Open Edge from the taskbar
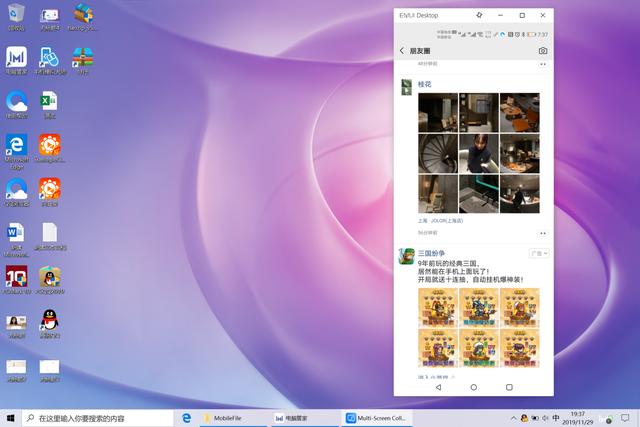The height and width of the screenshot is (427, 640). point(187,418)
